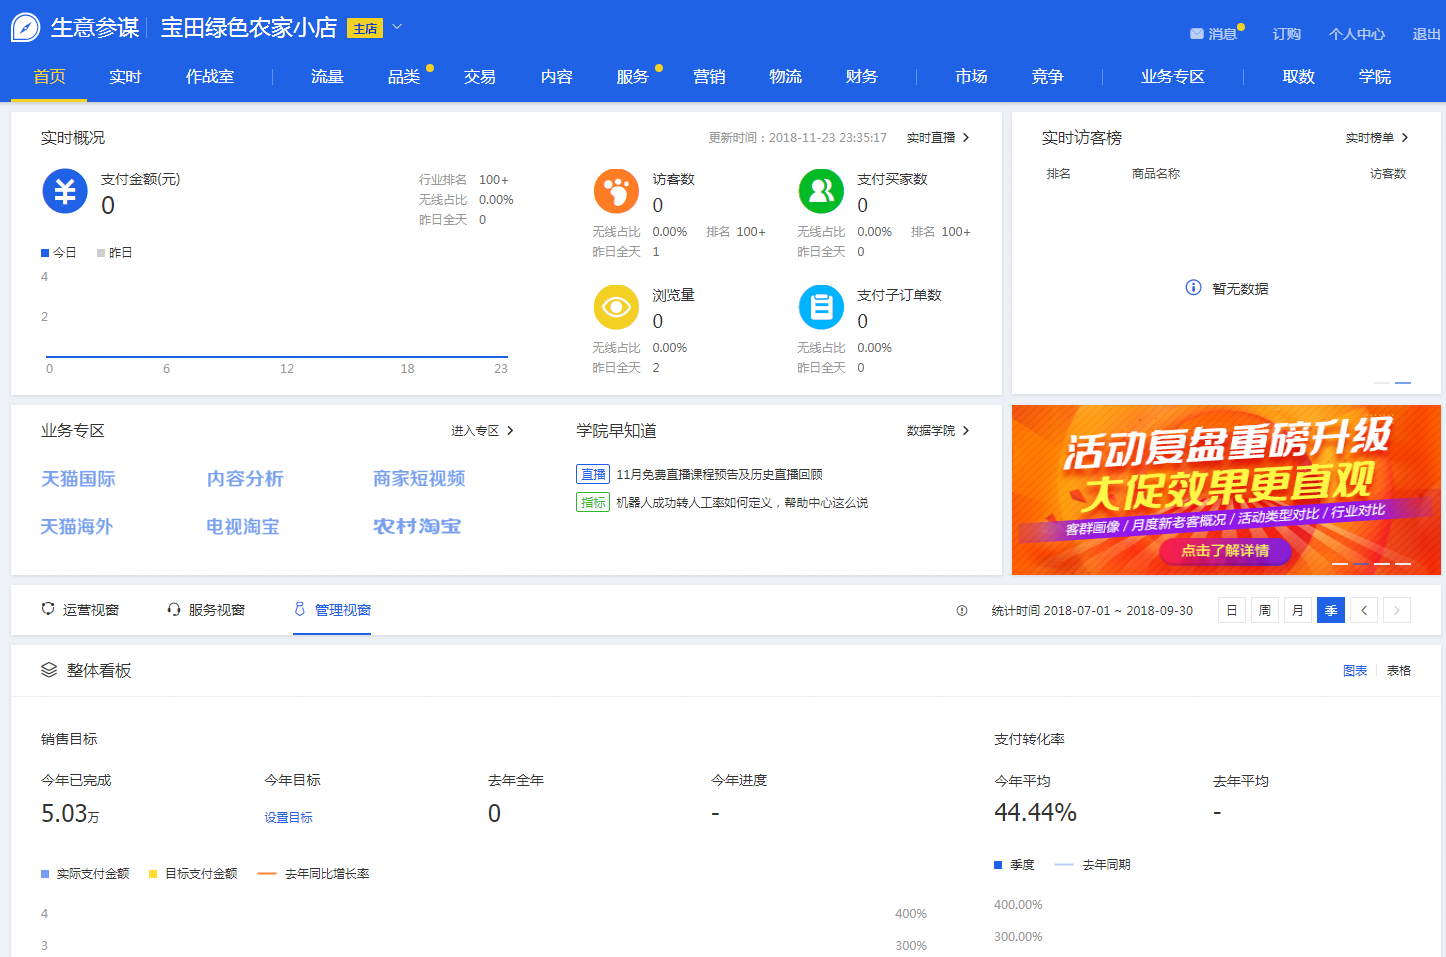Open the 物流 nav tab

785,77
